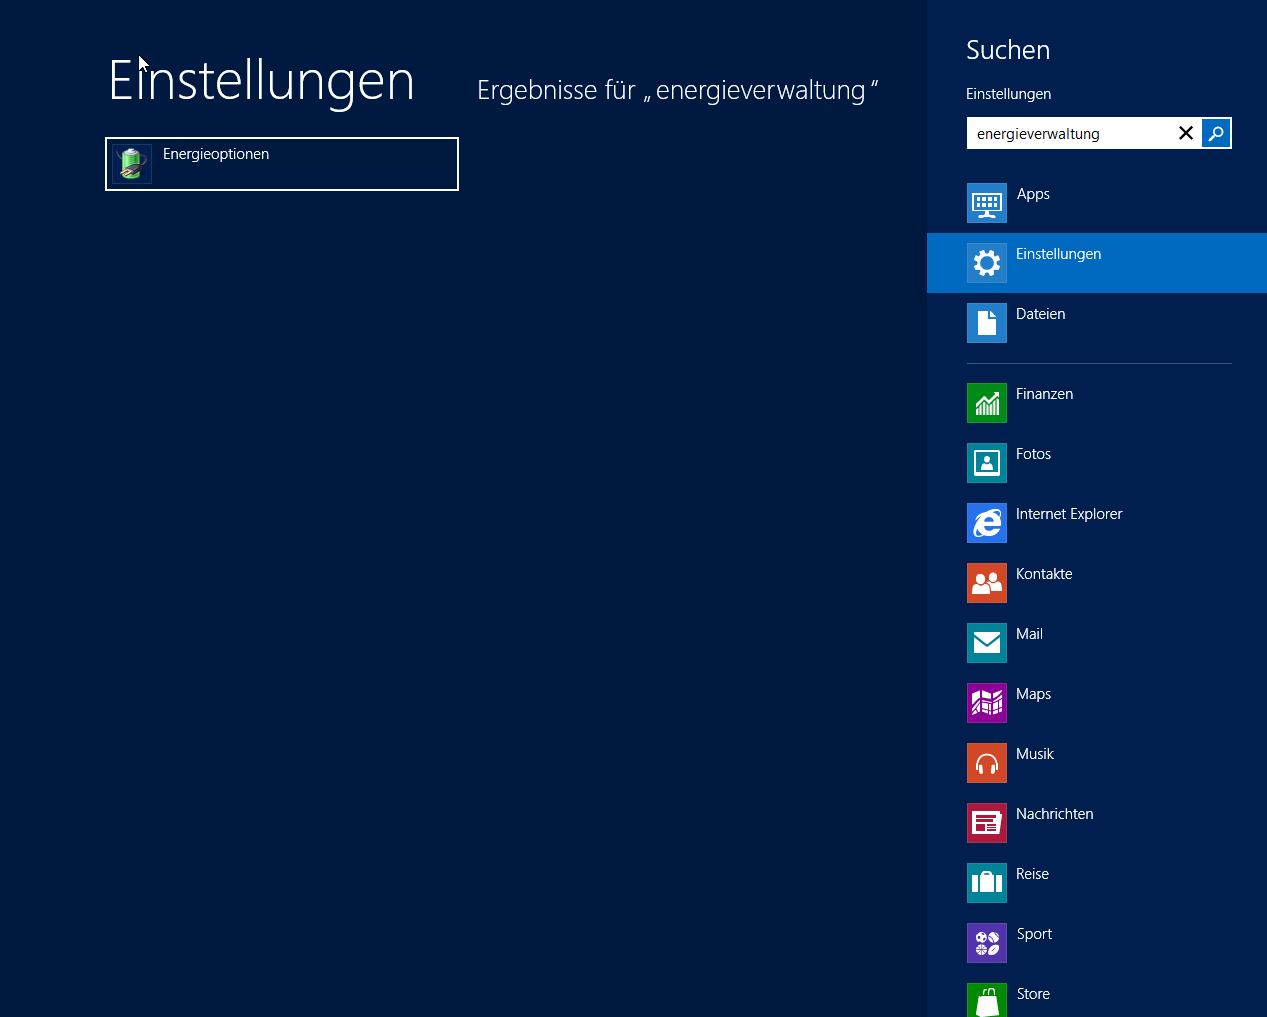
Task: Clear the search text with the X button
Action: [x=1186, y=133]
